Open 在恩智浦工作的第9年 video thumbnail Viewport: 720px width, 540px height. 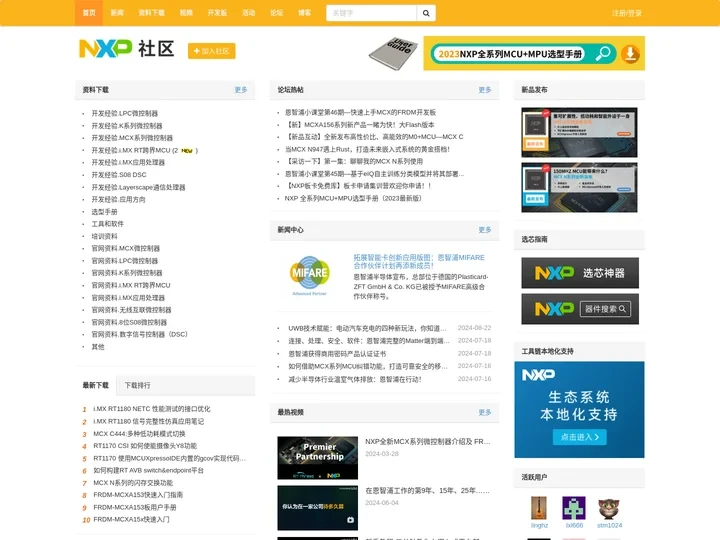[317, 508]
